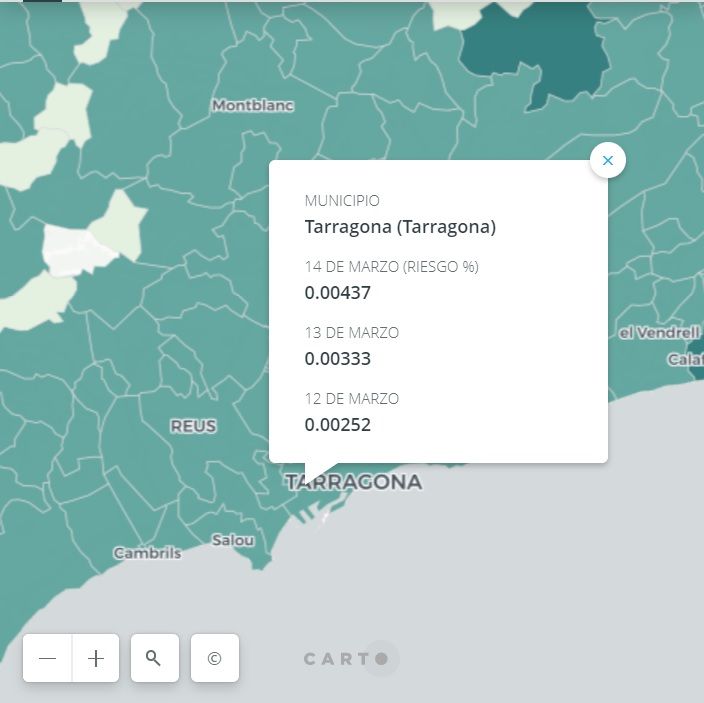
Task: Select the Cambrils map label
Action: [x=147, y=553]
